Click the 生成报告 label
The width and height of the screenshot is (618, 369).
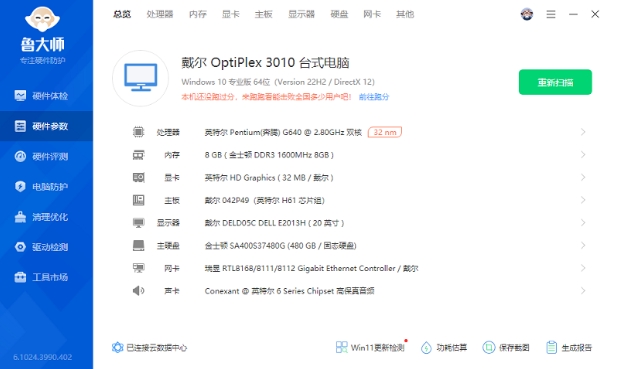577,348
